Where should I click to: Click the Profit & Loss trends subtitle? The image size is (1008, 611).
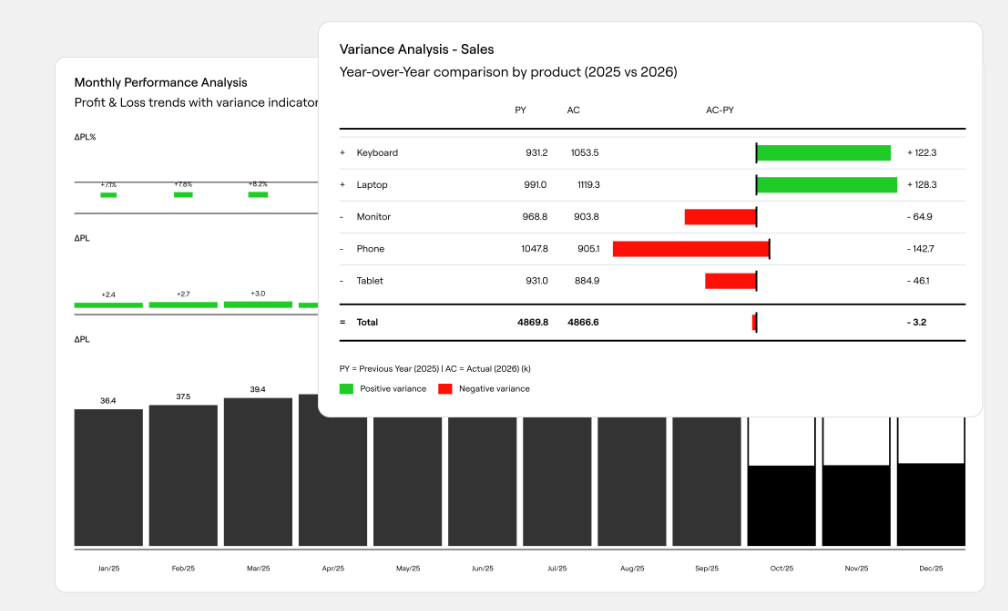[x=196, y=103]
